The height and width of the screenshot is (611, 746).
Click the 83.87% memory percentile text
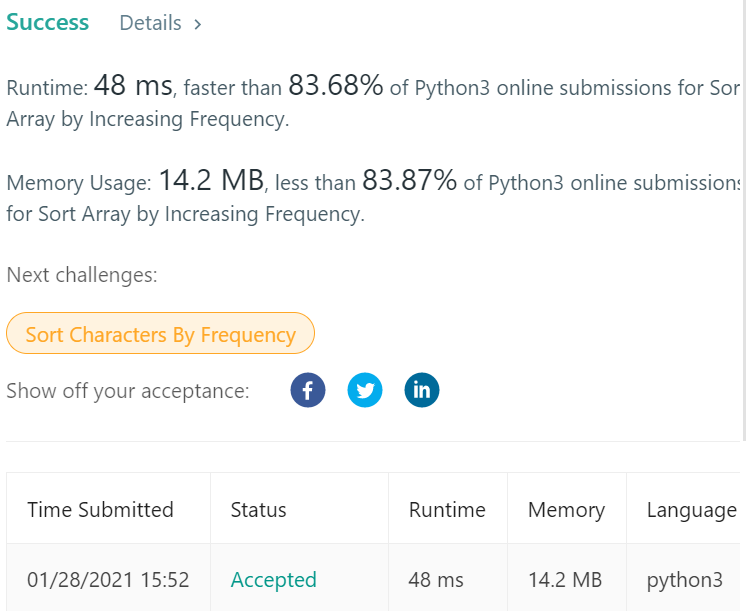[409, 181]
